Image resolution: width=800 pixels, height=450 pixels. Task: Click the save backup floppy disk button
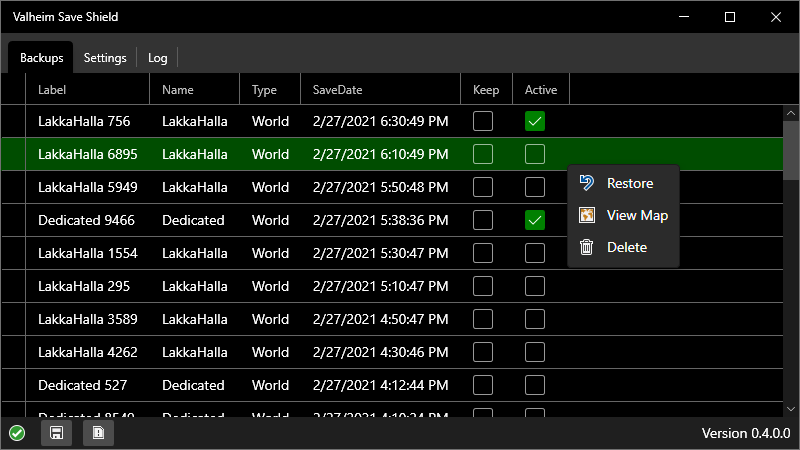tap(57, 433)
